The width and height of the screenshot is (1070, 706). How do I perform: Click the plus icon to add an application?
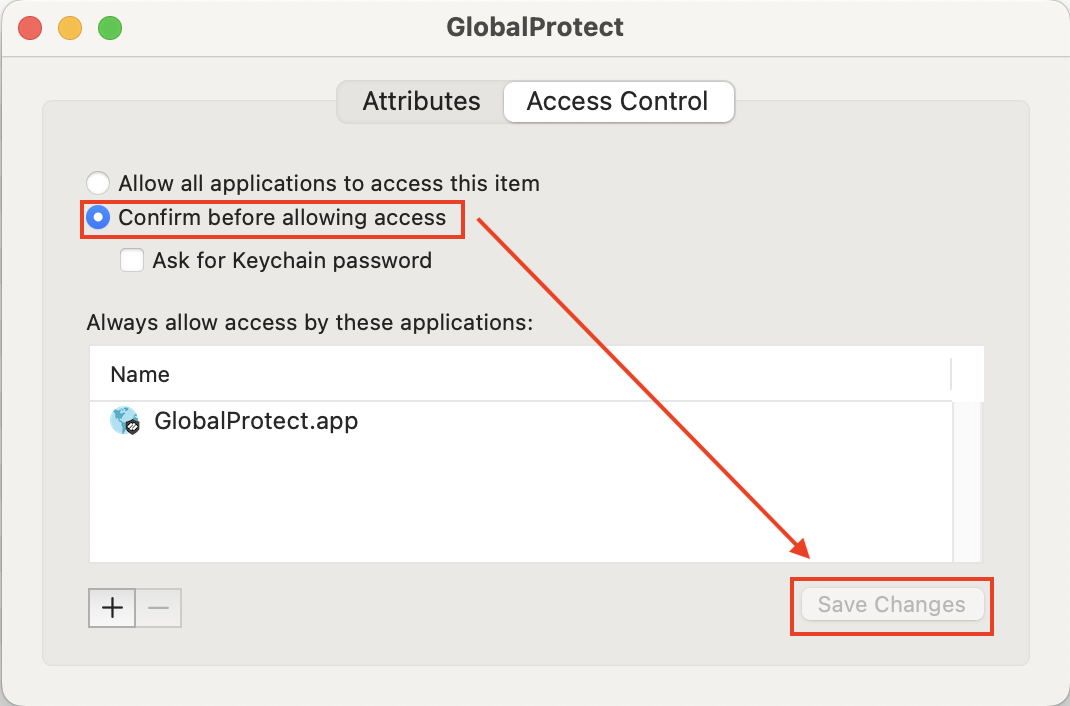111,607
